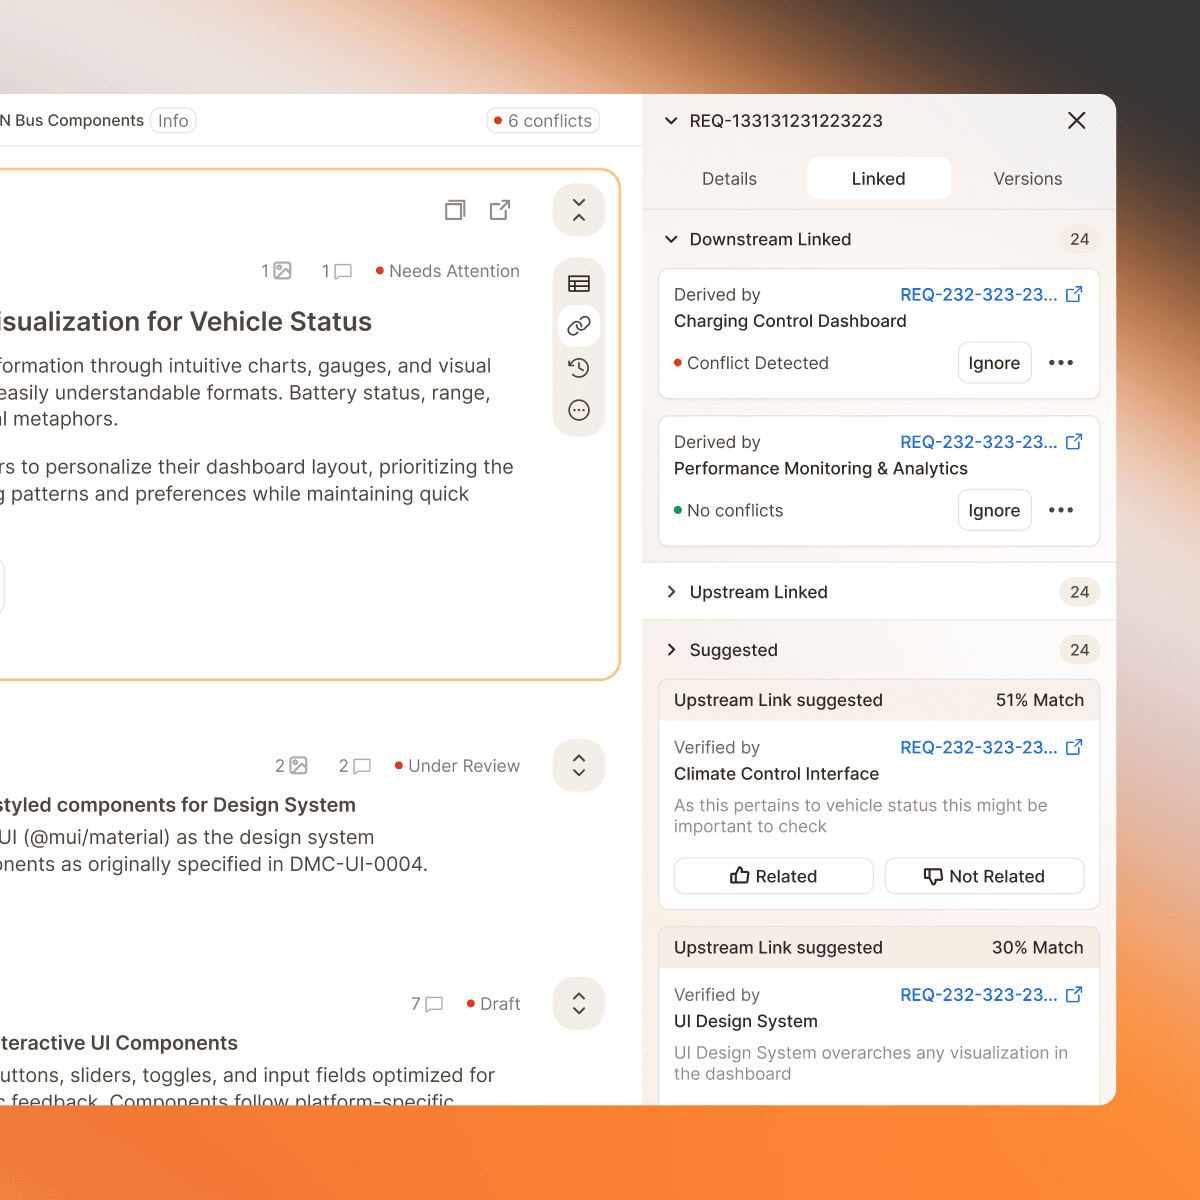Click external link icon on Climate Control Interface
The width and height of the screenshot is (1200, 1200).
1074,747
